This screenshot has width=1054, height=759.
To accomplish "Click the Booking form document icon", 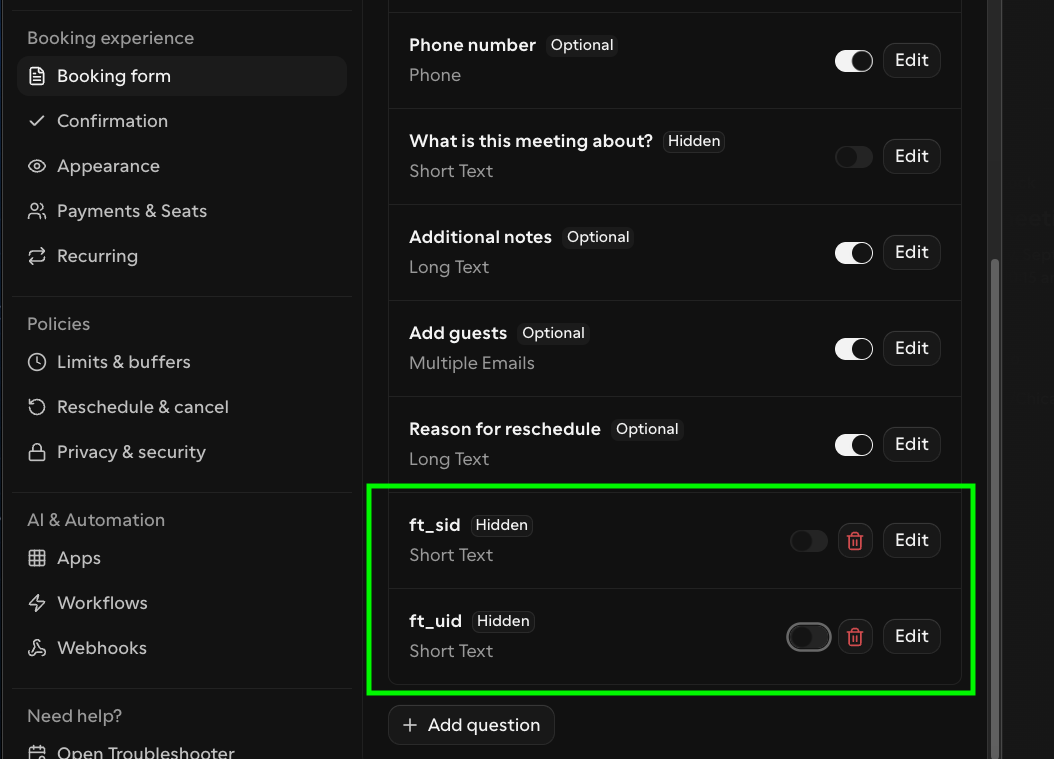I will pyautogui.click(x=37, y=76).
